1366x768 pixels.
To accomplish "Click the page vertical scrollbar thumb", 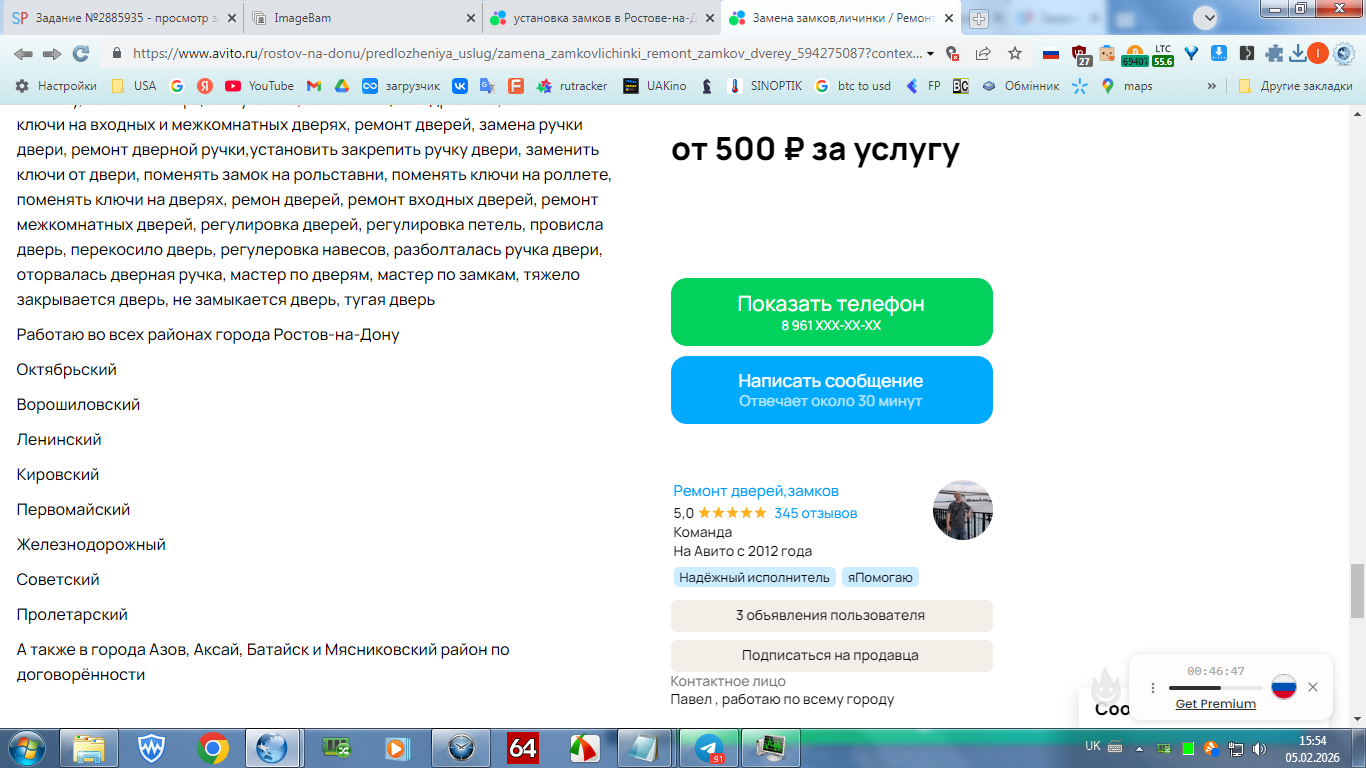I will point(1357,590).
